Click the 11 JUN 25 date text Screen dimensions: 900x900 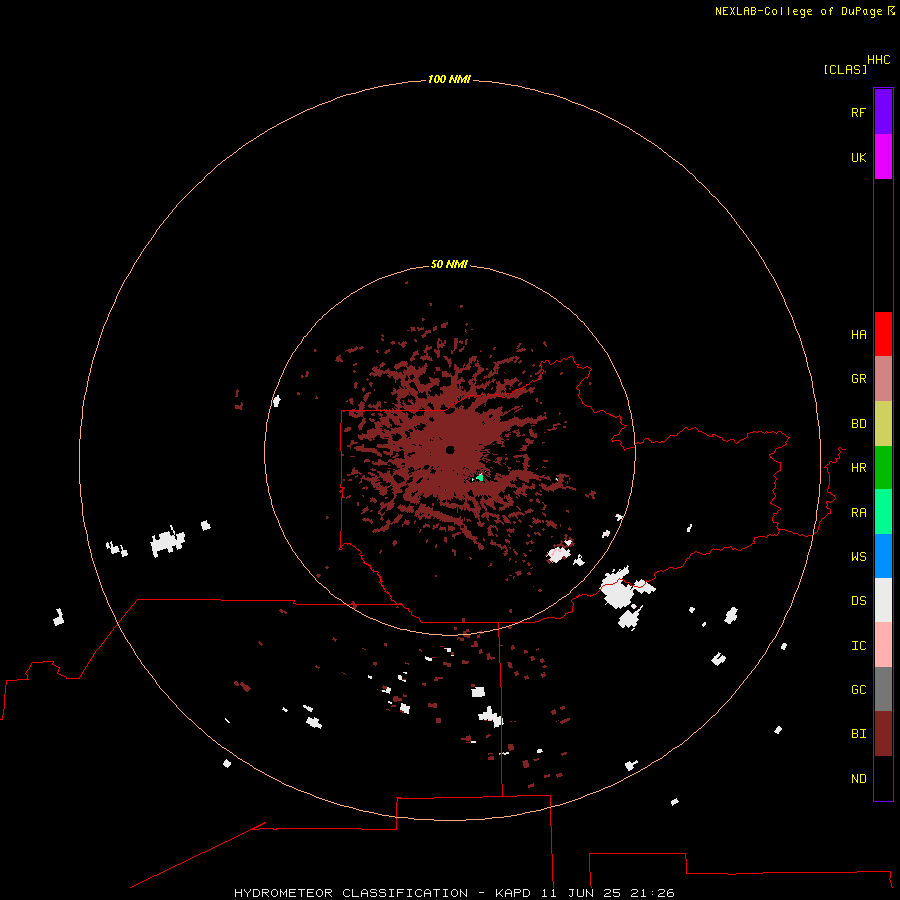580,893
